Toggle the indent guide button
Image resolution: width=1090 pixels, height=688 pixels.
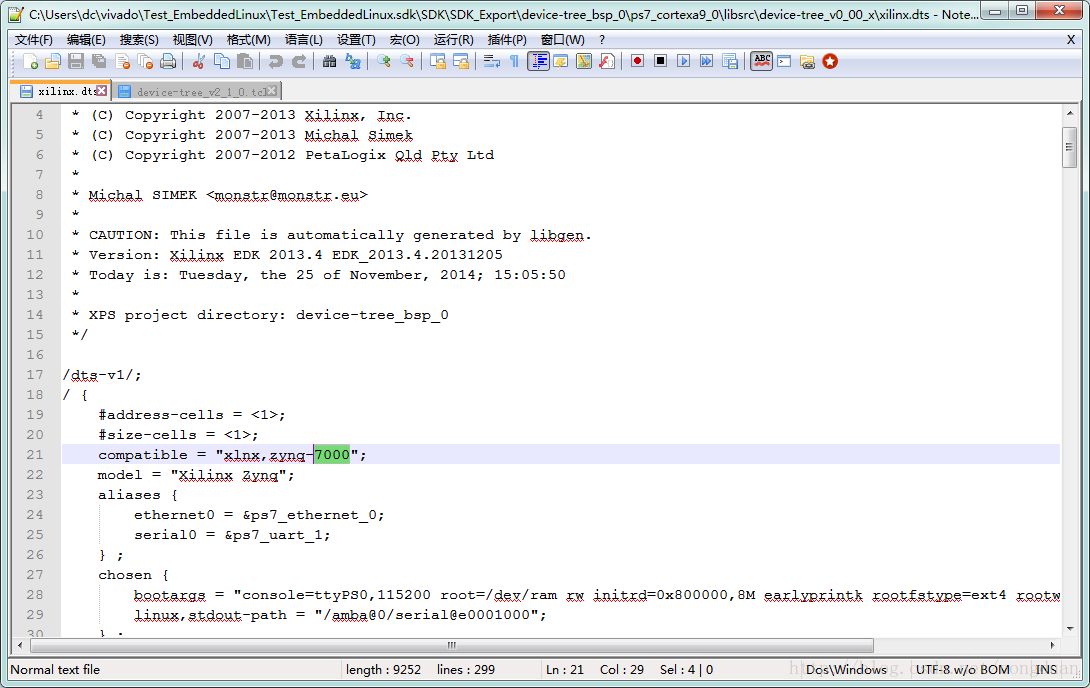538,62
